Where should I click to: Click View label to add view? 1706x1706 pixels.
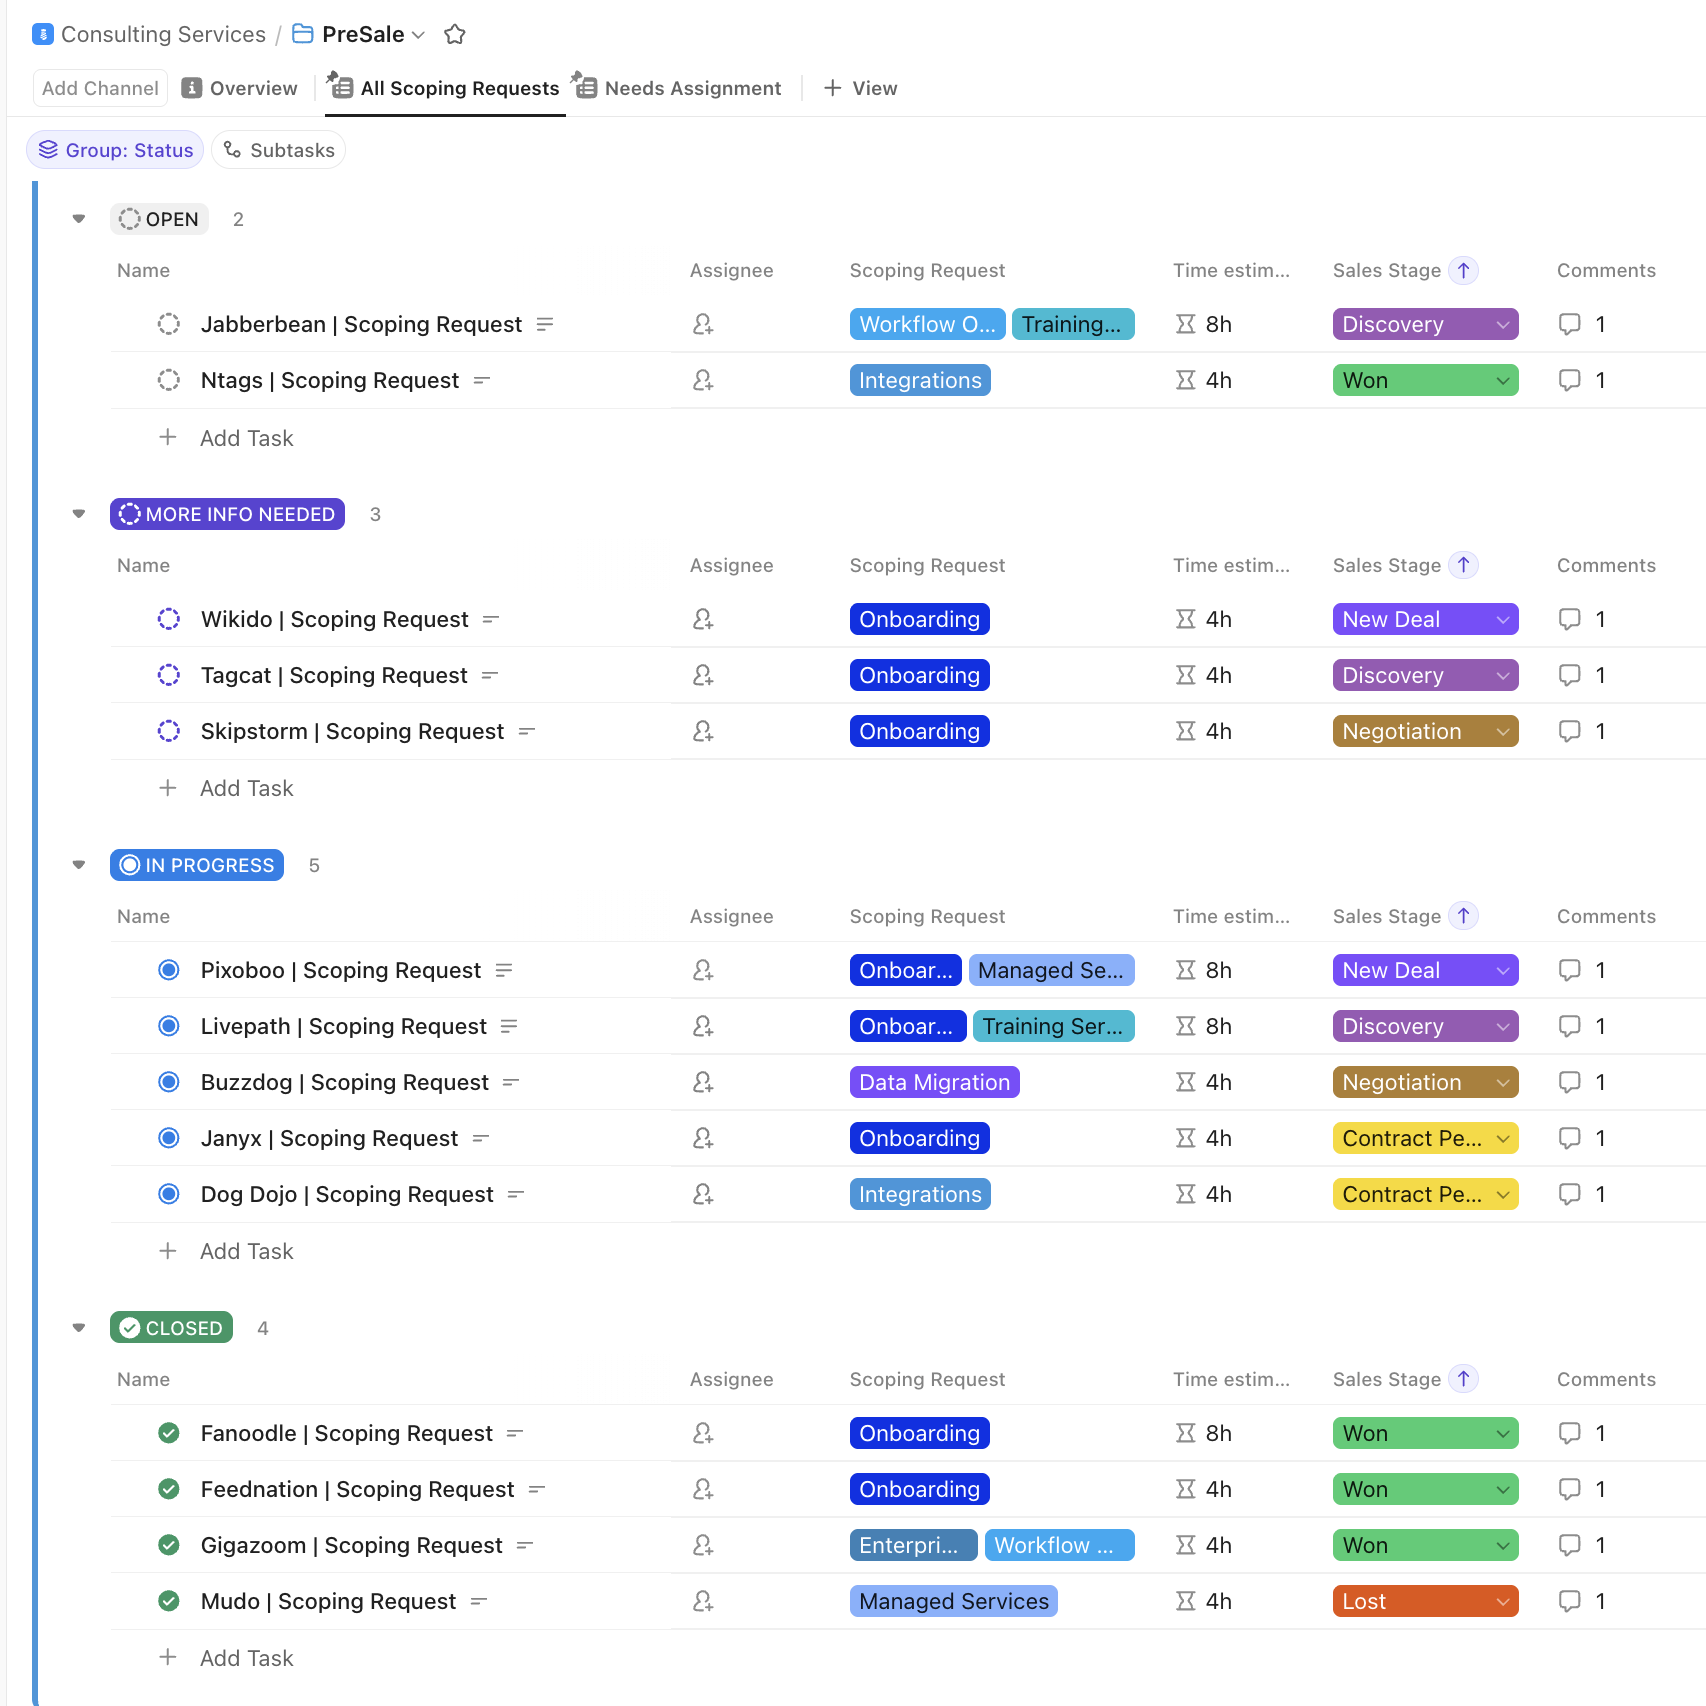(875, 88)
